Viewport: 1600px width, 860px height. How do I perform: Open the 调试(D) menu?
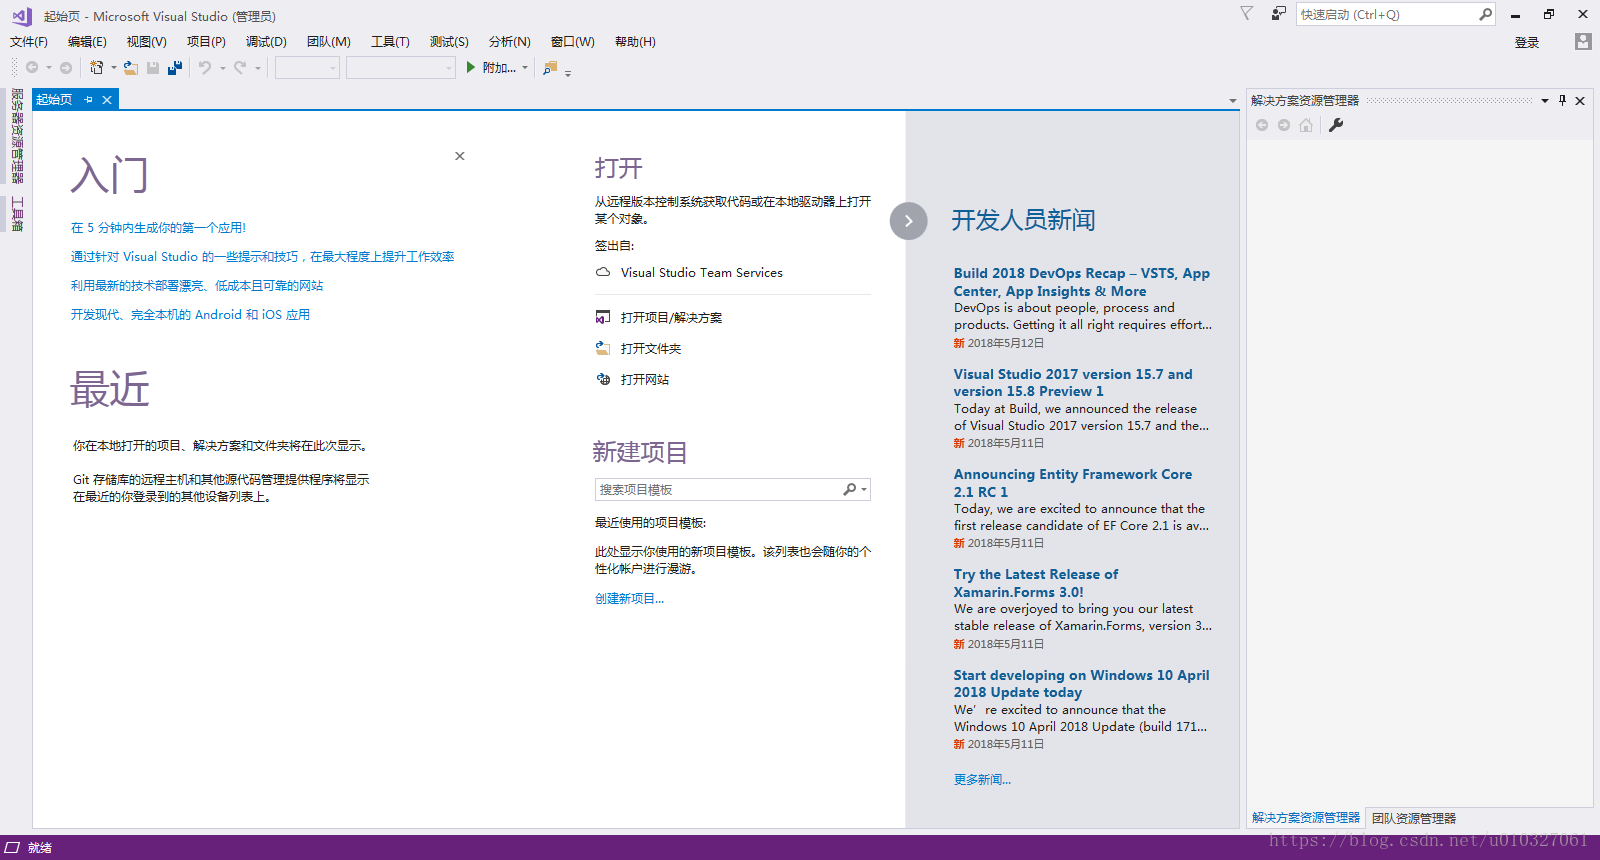click(x=266, y=42)
